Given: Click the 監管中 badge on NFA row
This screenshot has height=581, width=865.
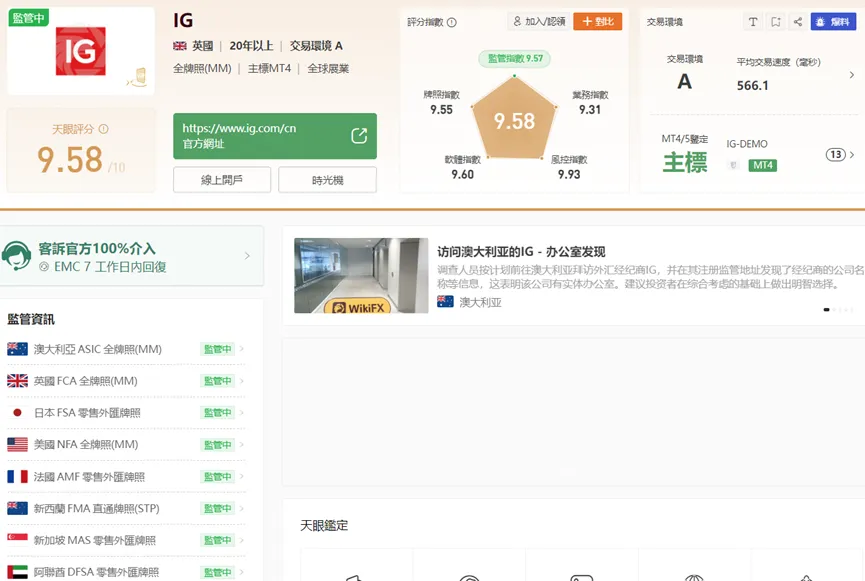Looking at the screenshot, I should click(x=217, y=445).
